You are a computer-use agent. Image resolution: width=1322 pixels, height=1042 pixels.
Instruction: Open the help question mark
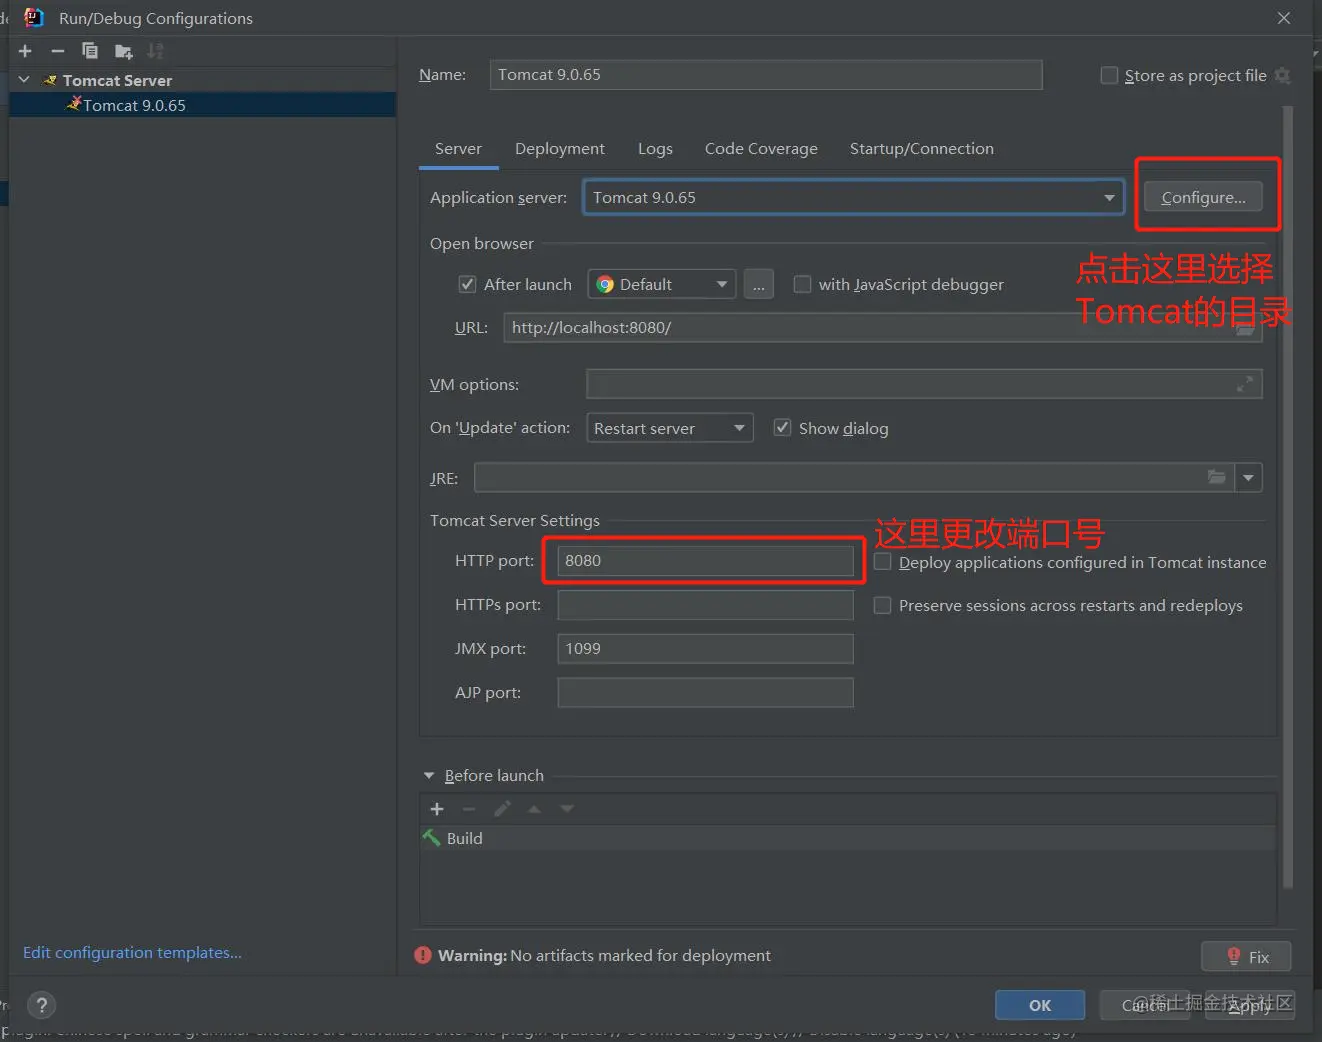tap(41, 1005)
